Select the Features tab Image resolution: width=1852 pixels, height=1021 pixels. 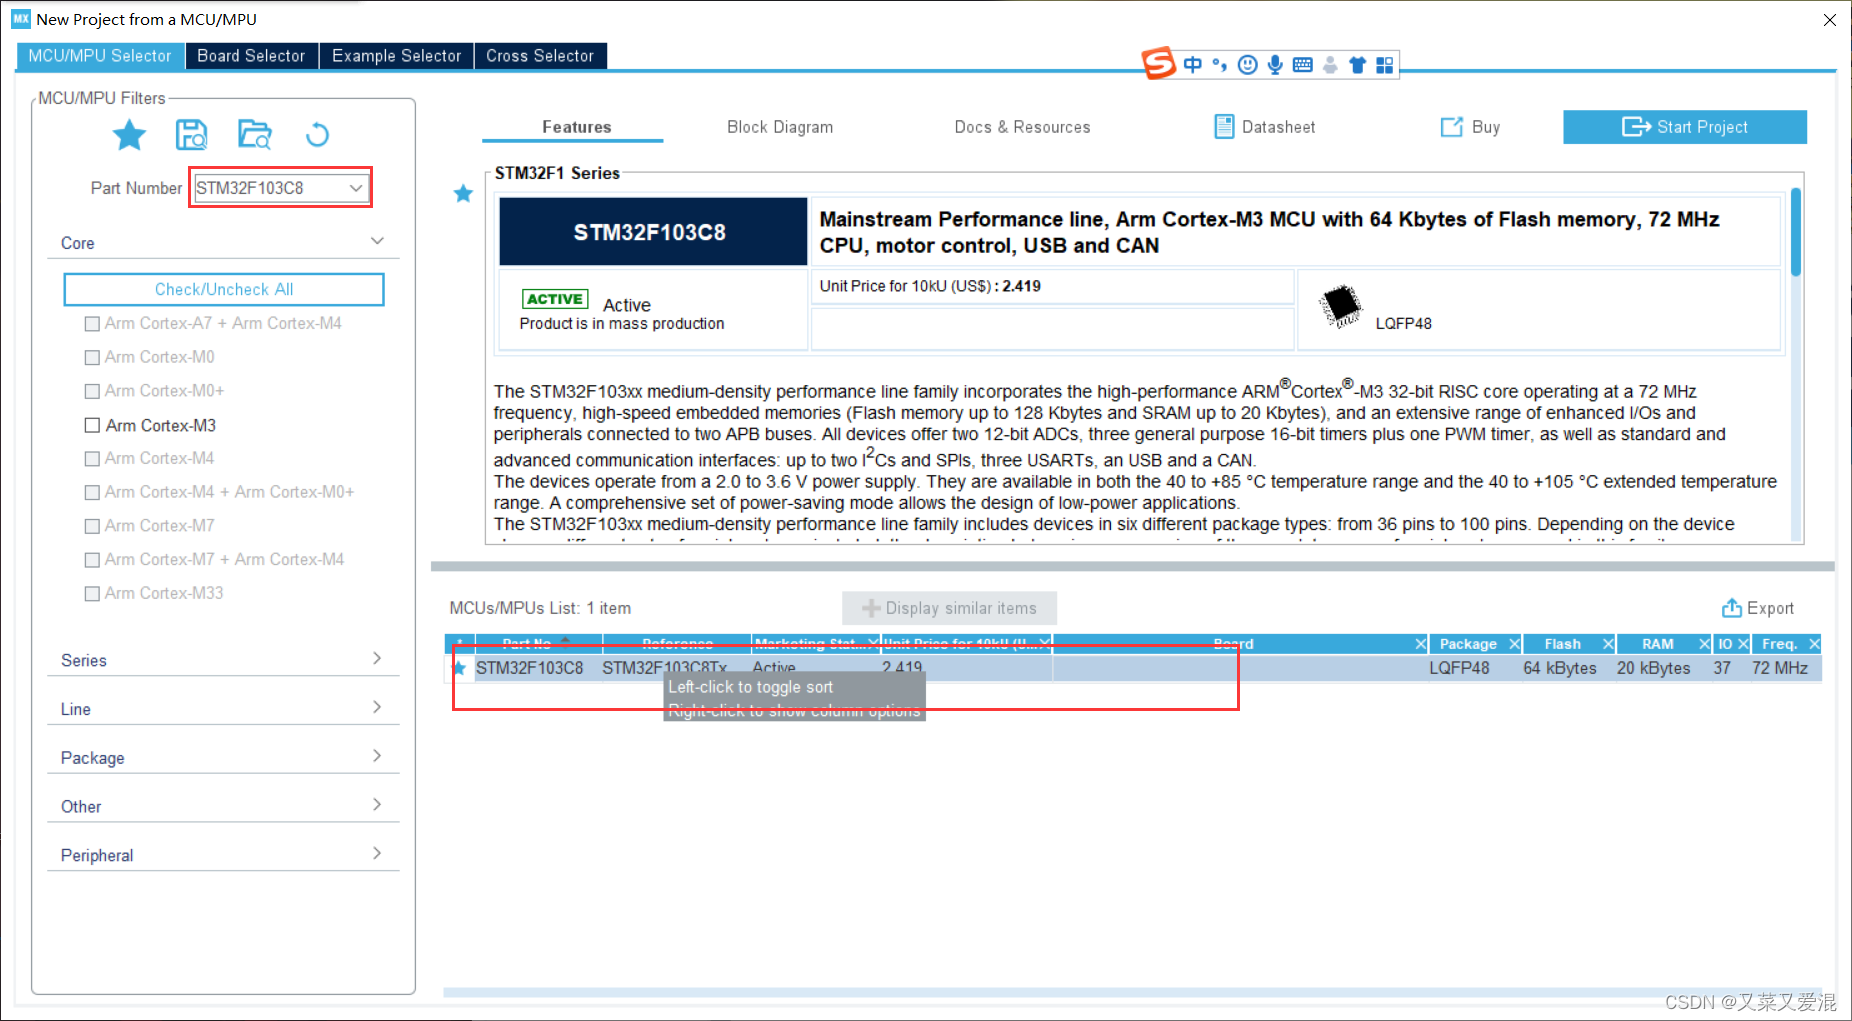click(x=576, y=127)
